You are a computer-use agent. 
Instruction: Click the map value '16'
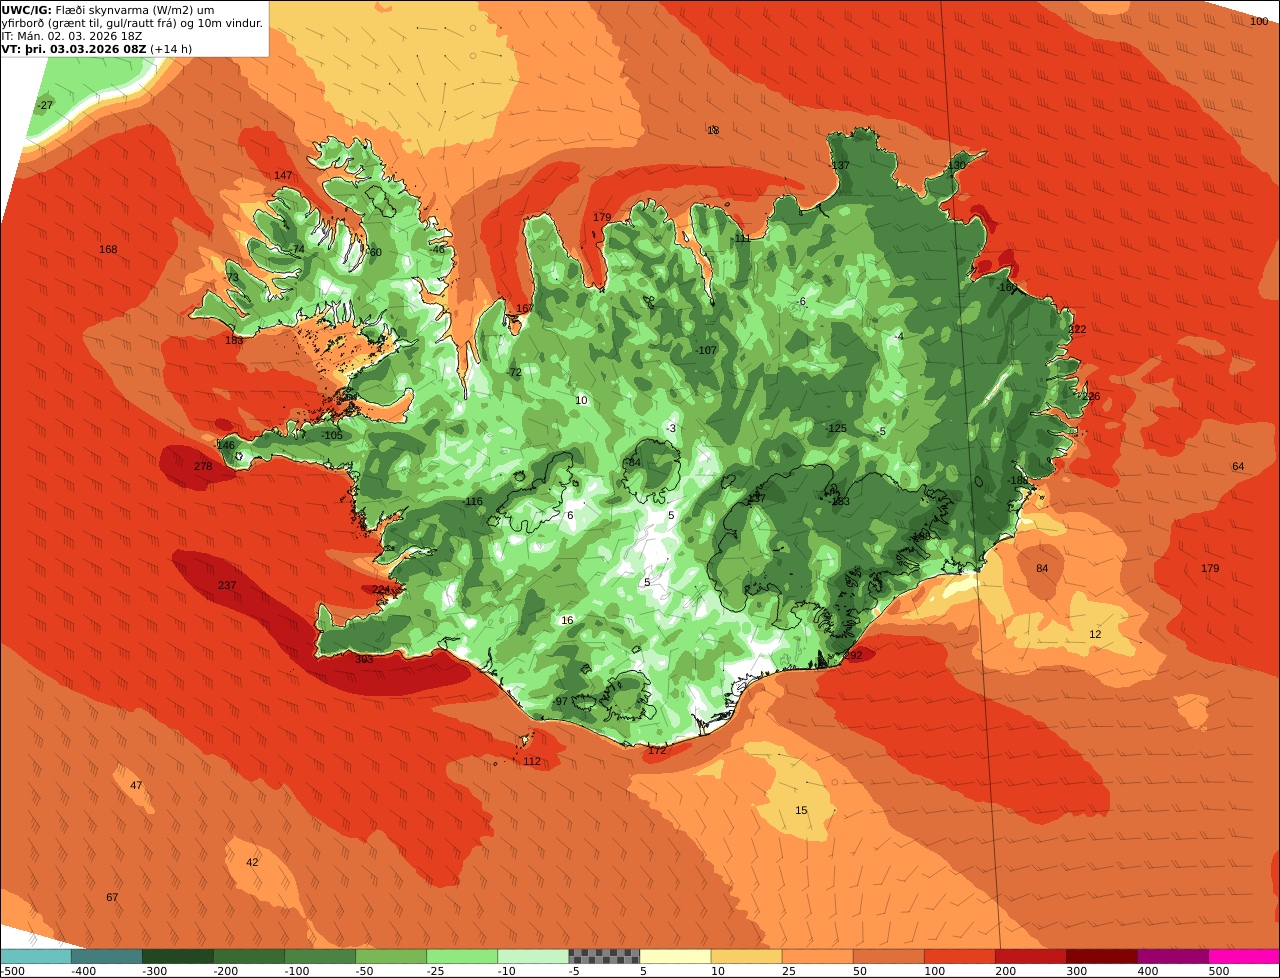pyautogui.click(x=567, y=620)
